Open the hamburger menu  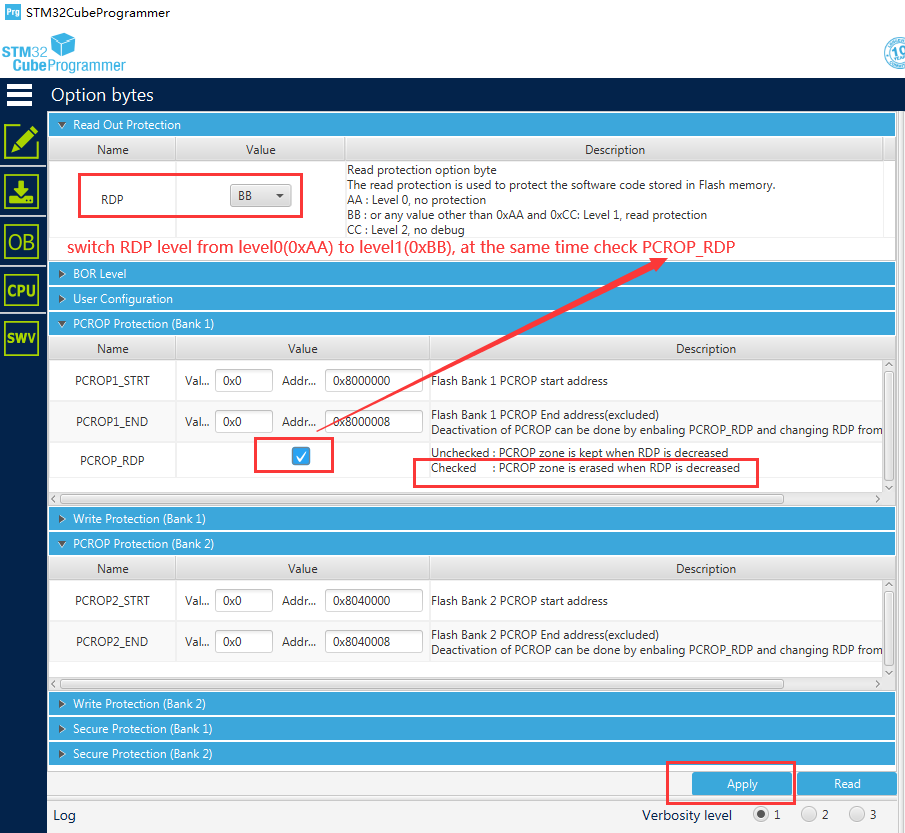(x=19, y=95)
